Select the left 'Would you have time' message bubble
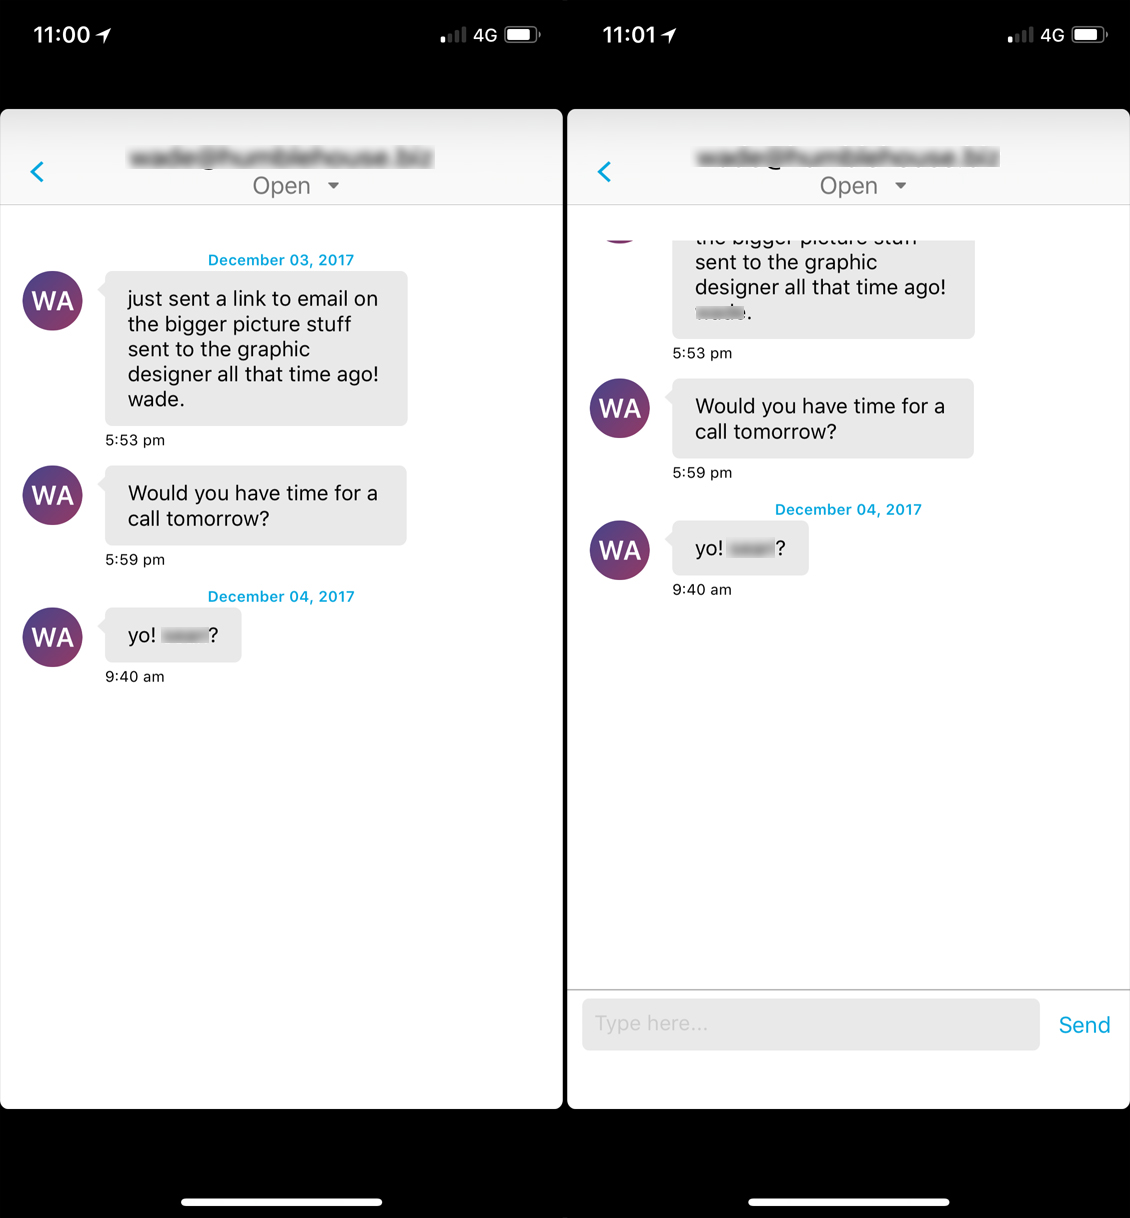The height and width of the screenshot is (1218, 1130). 256,505
